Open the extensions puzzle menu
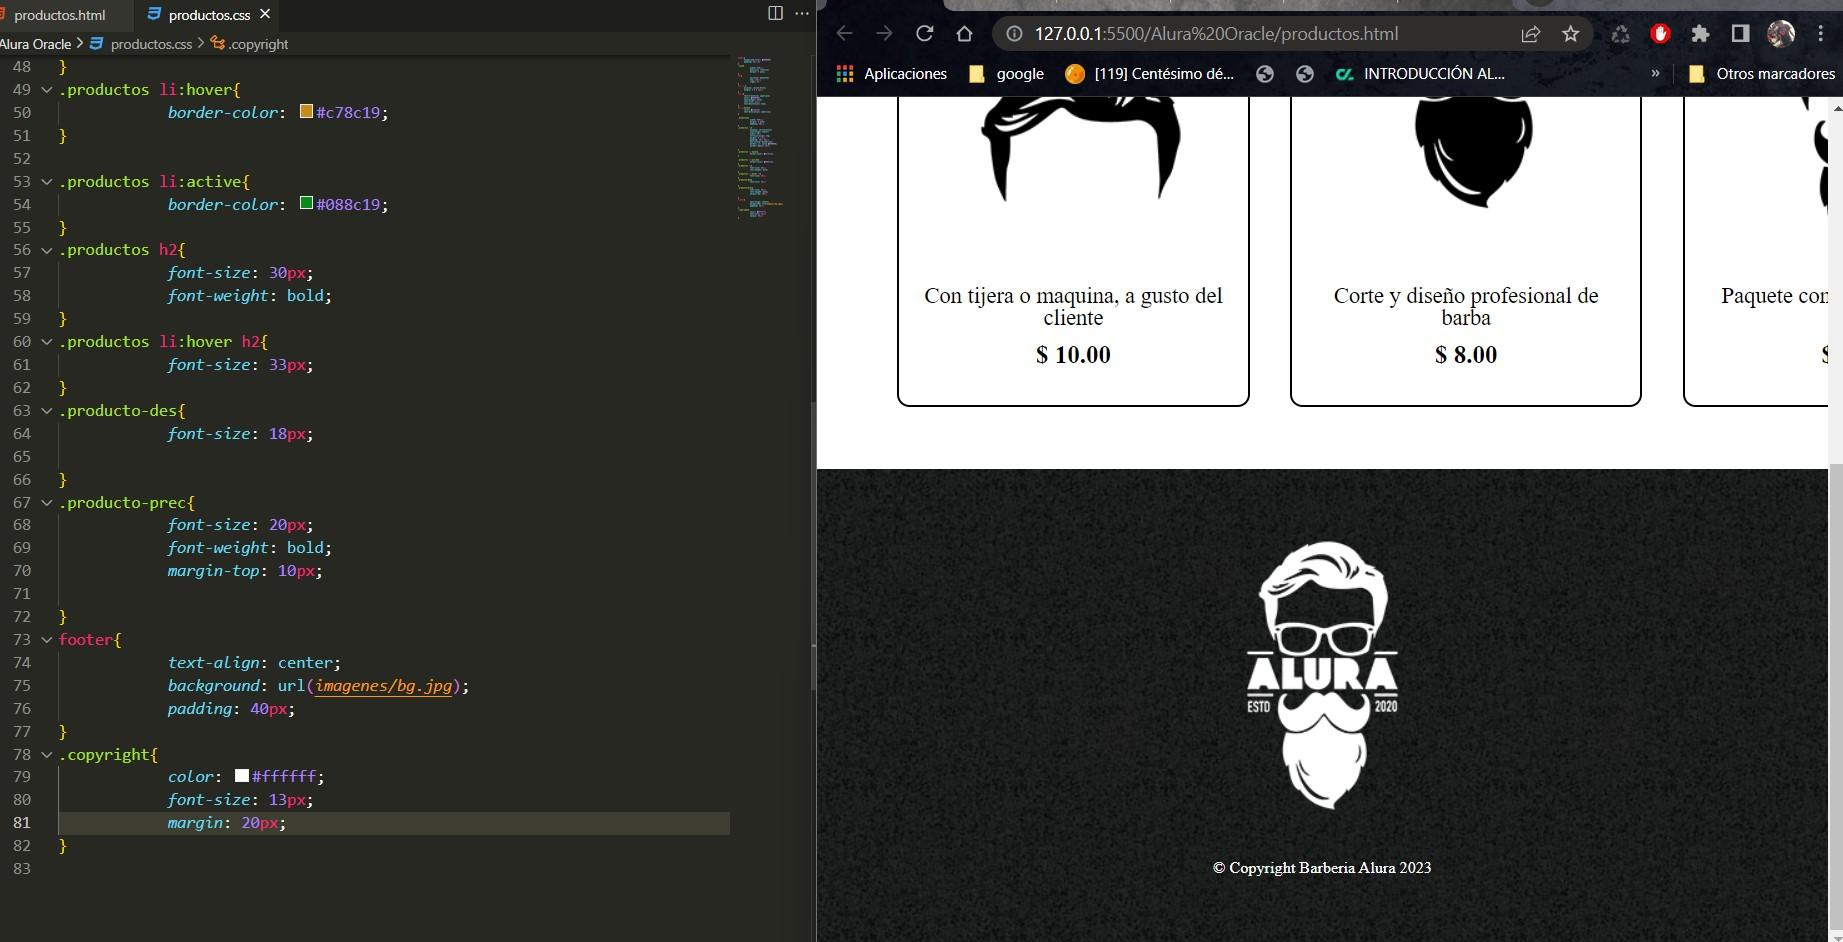Viewport: 1843px width, 942px height. [x=1700, y=34]
